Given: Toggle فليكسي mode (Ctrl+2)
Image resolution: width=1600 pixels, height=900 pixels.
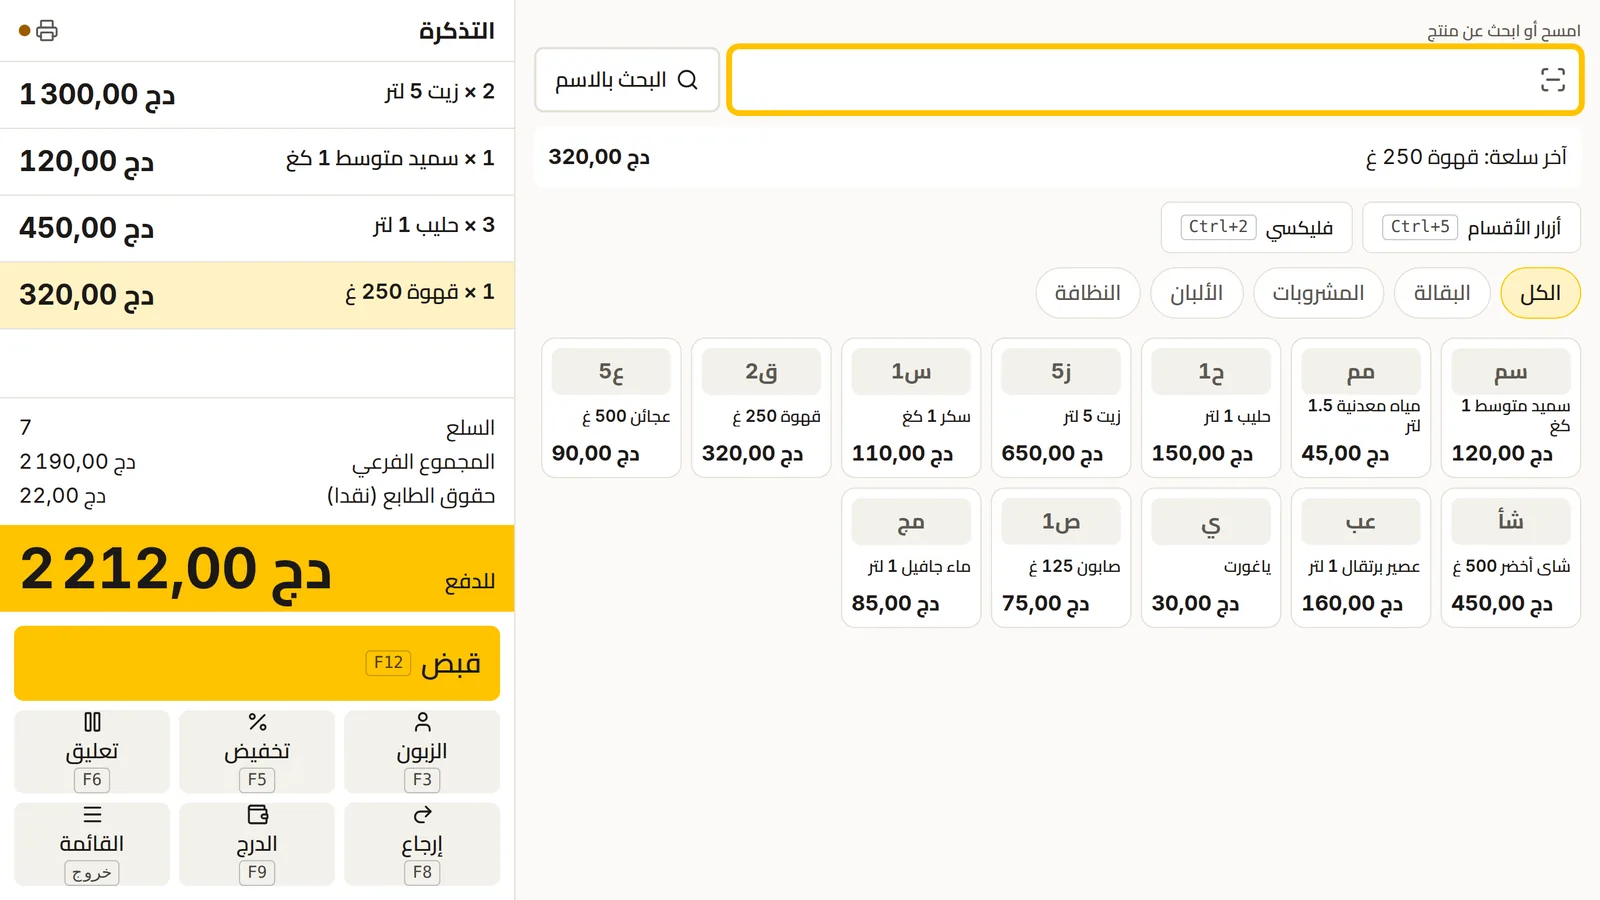Looking at the screenshot, I should click(x=1256, y=227).
